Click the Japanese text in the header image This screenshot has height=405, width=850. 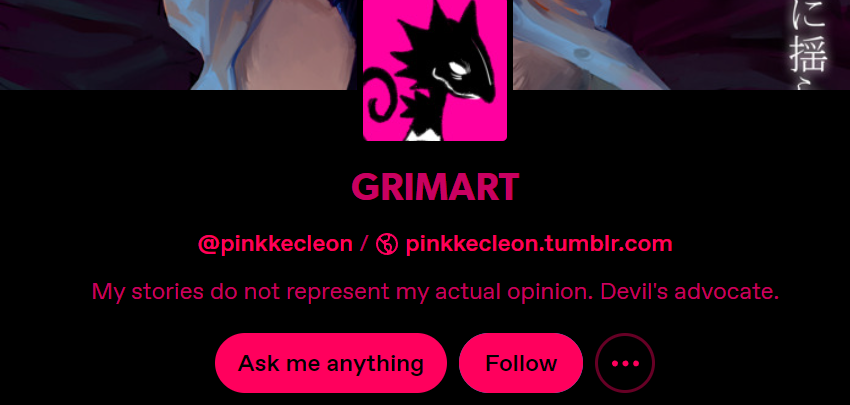point(808,41)
